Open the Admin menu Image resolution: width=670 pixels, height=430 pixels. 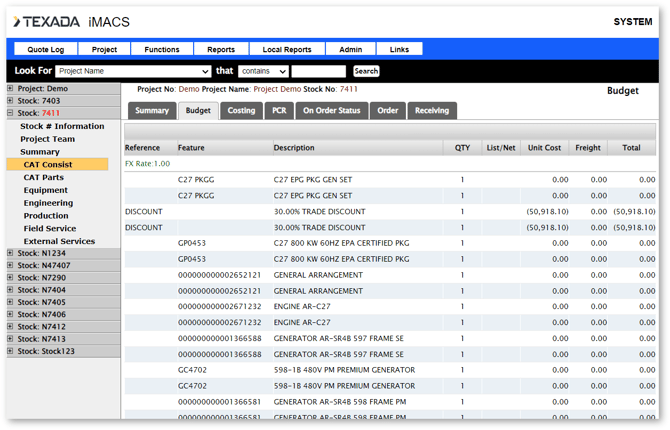coord(350,49)
